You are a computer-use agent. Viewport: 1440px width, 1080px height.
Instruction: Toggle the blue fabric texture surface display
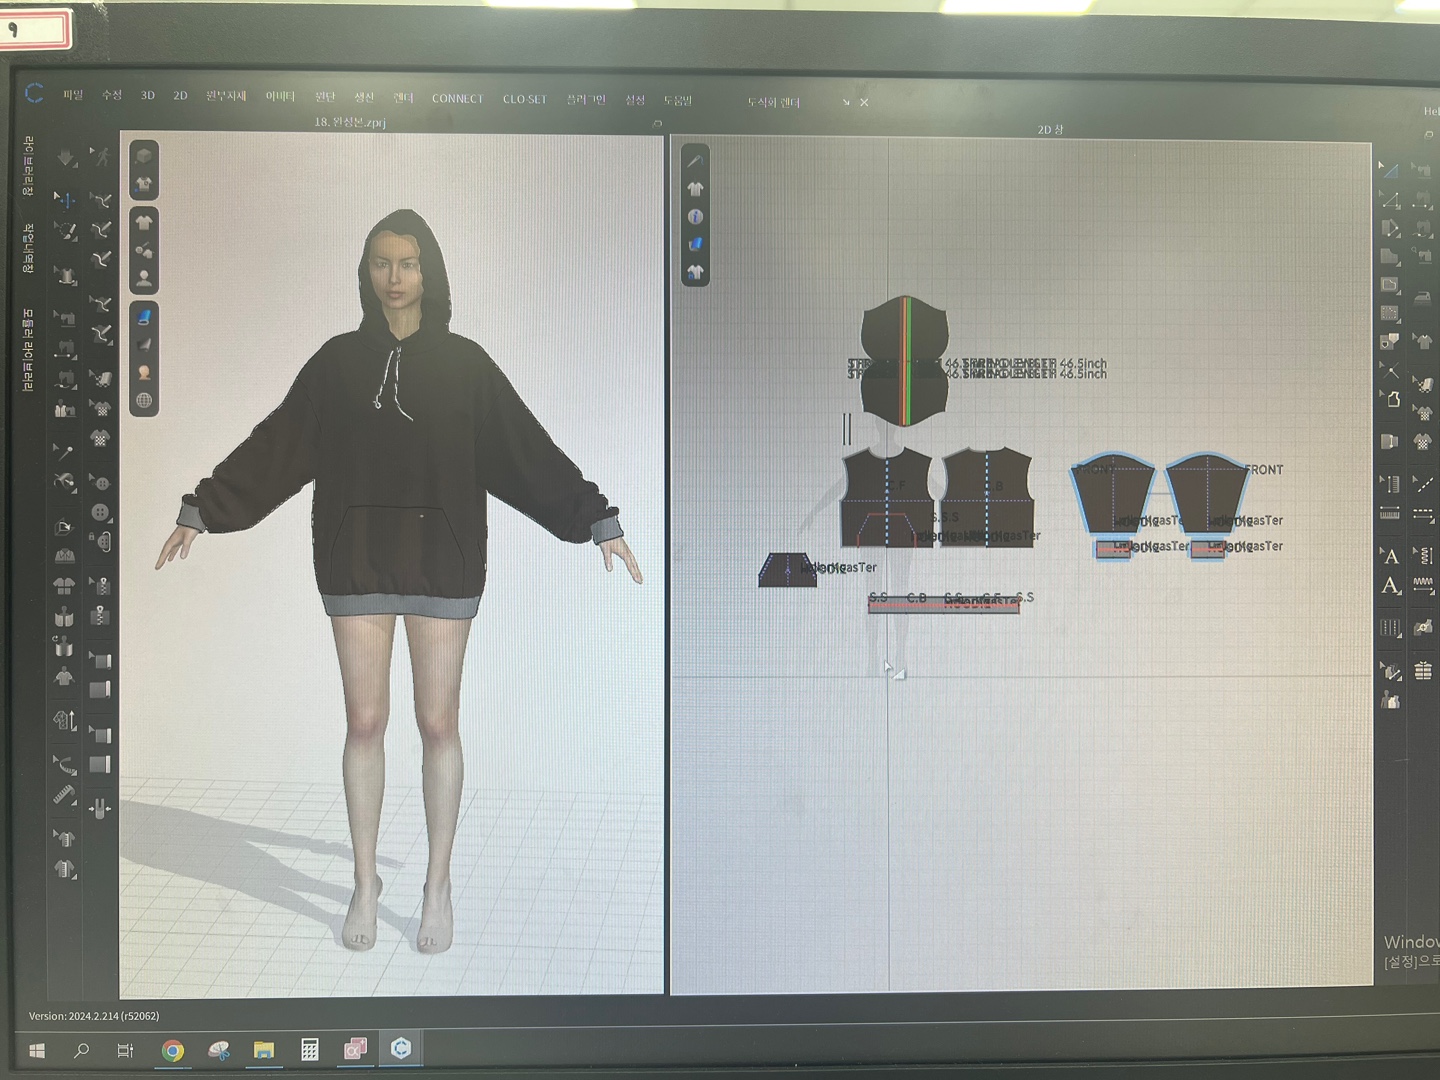coord(144,317)
